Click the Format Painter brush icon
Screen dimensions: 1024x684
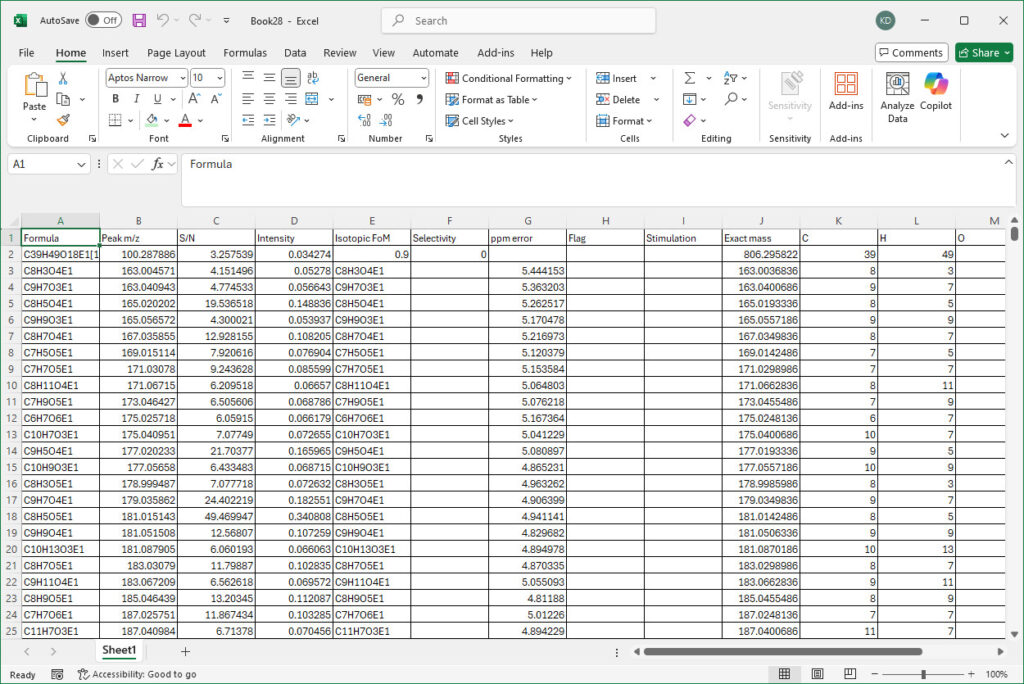click(x=63, y=120)
